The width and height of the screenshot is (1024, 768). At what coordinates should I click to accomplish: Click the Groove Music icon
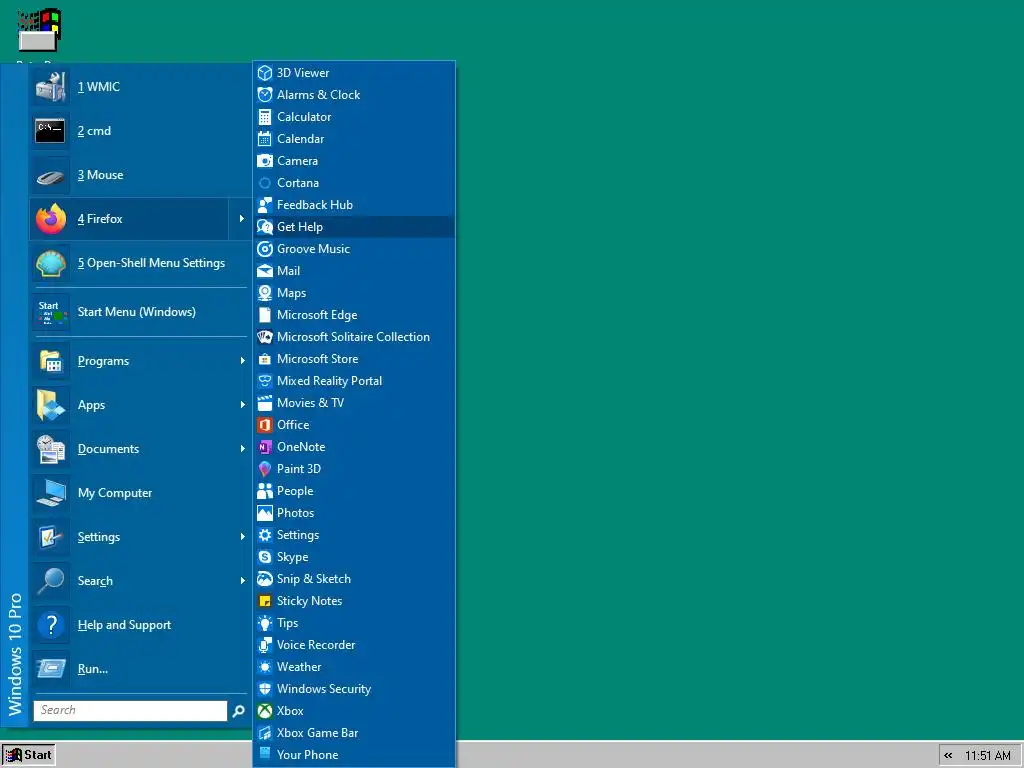(264, 249)
